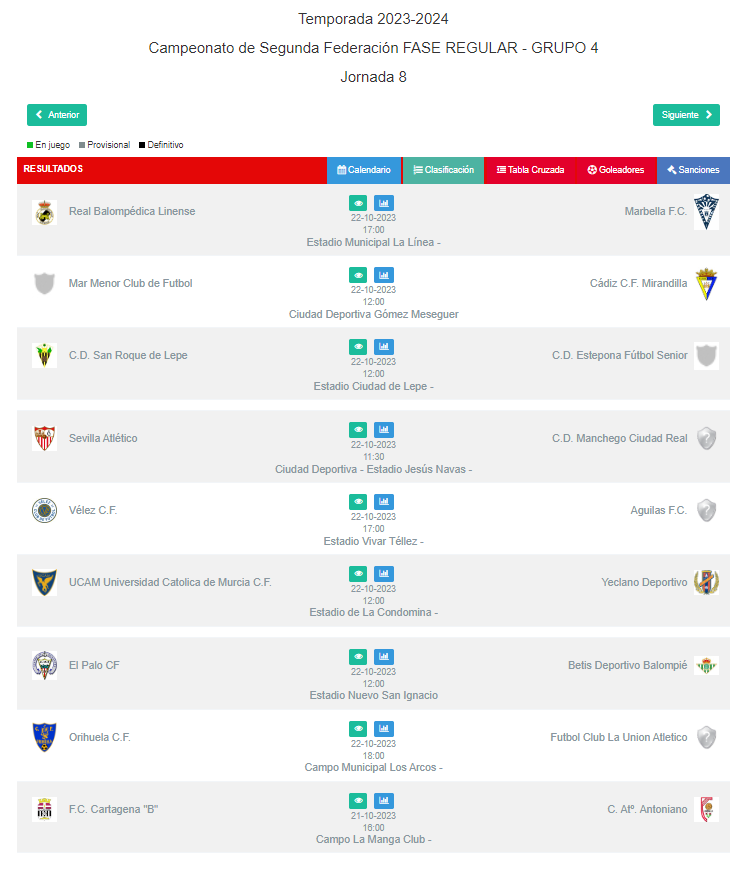Click Cádiz C.F. Mirandilla team badge

coord(706,284)
